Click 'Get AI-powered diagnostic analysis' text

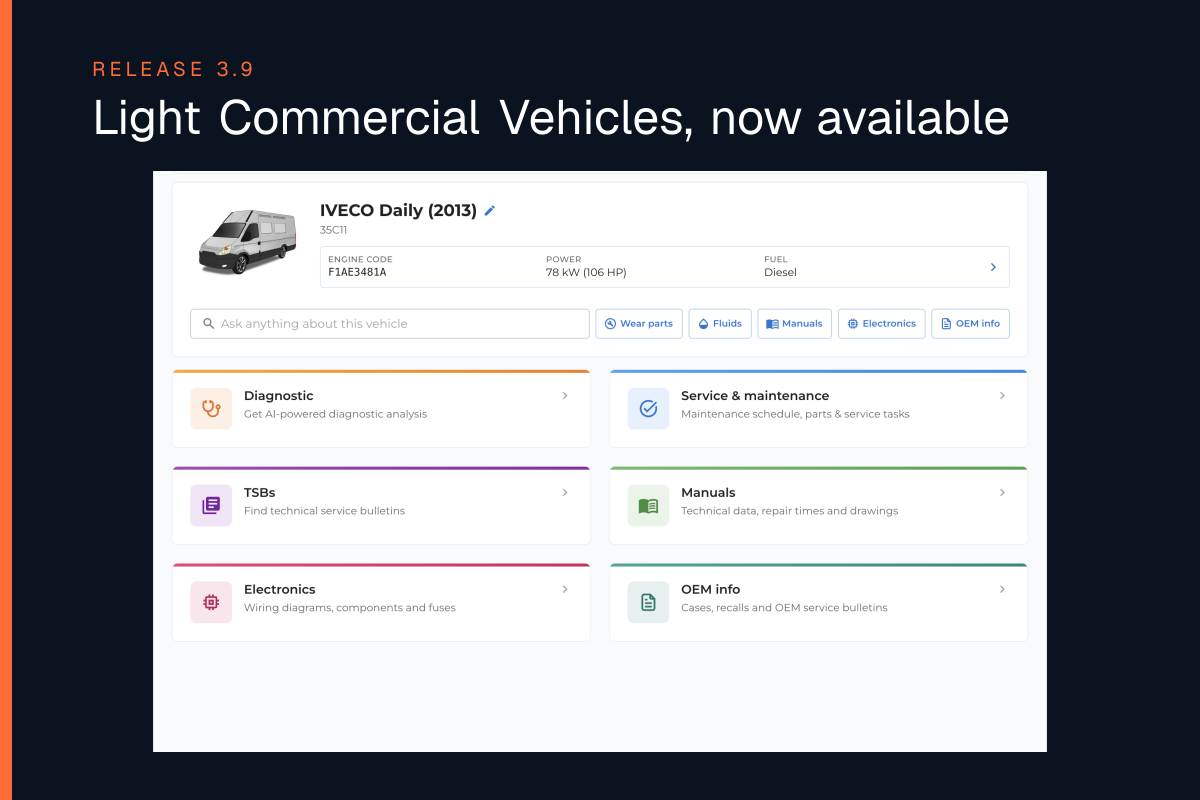point(336,414)
